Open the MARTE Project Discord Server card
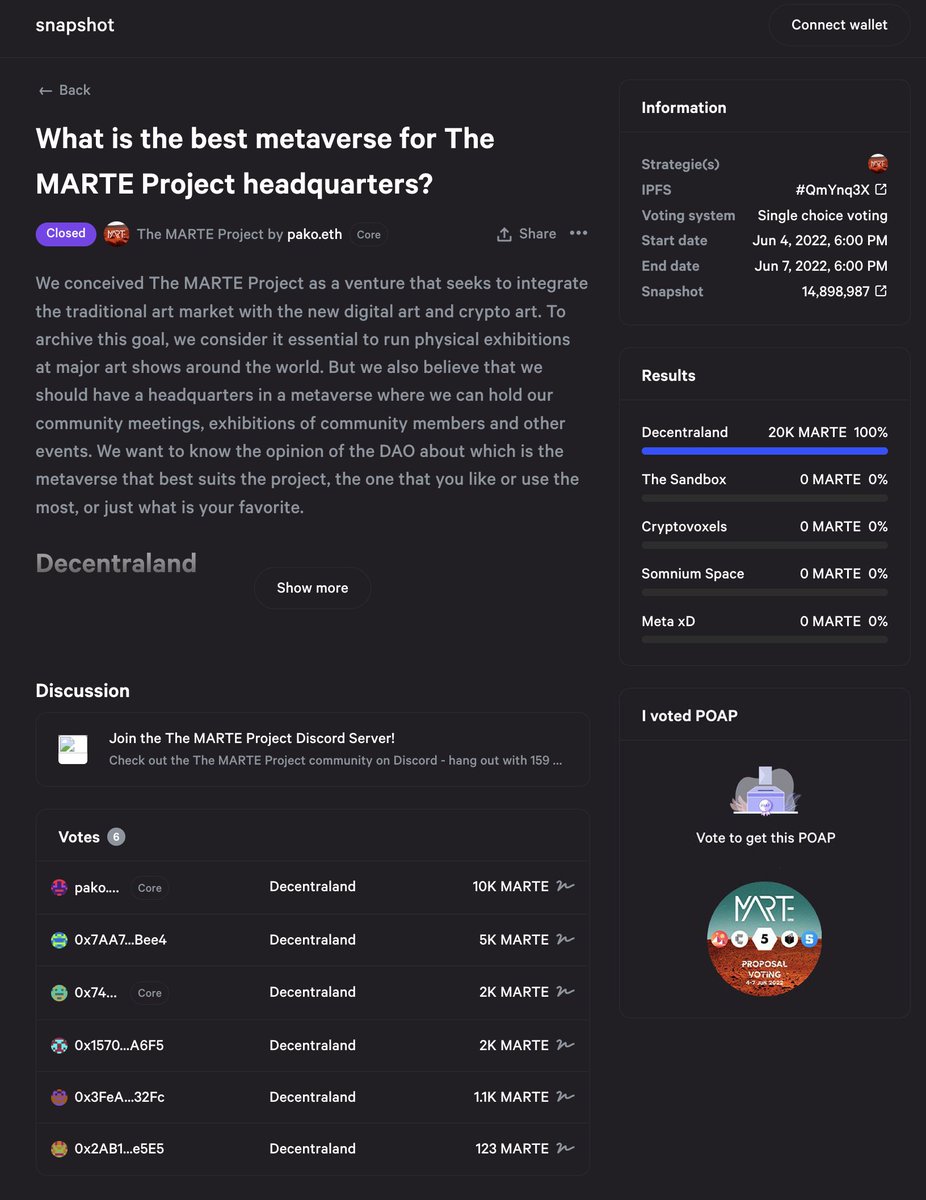This screenshot has width=926, height=1200. click(312, 750)
